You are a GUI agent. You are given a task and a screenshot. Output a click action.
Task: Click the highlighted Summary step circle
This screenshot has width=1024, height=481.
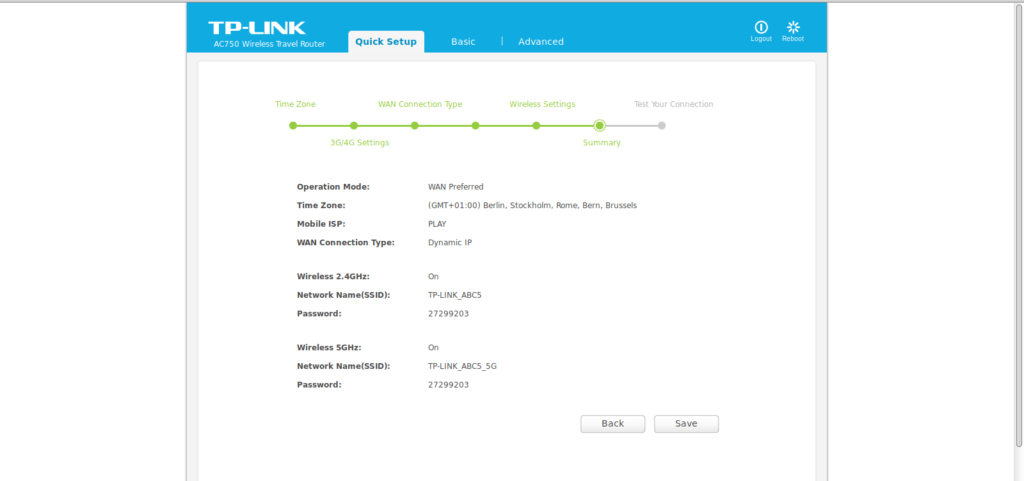599,126
